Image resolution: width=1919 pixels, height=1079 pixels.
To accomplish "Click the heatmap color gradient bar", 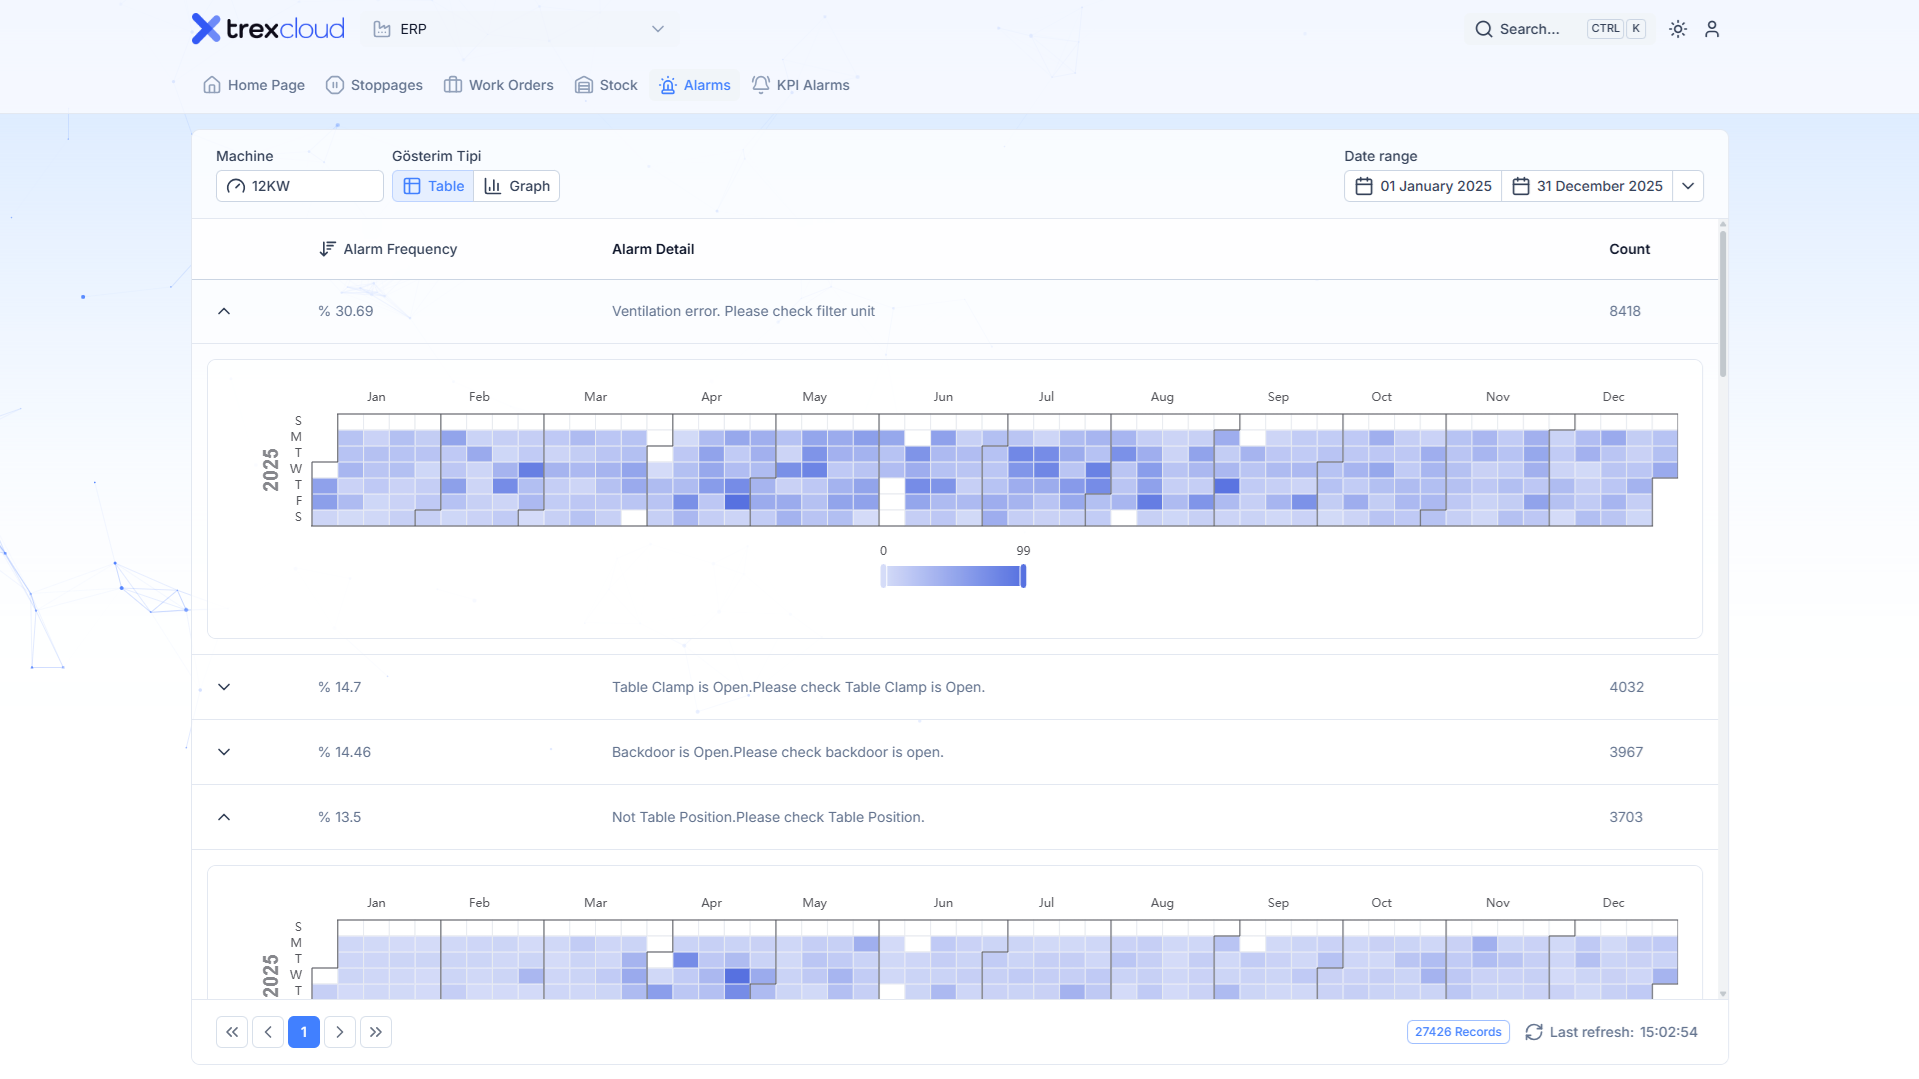I will pos(953,576).
